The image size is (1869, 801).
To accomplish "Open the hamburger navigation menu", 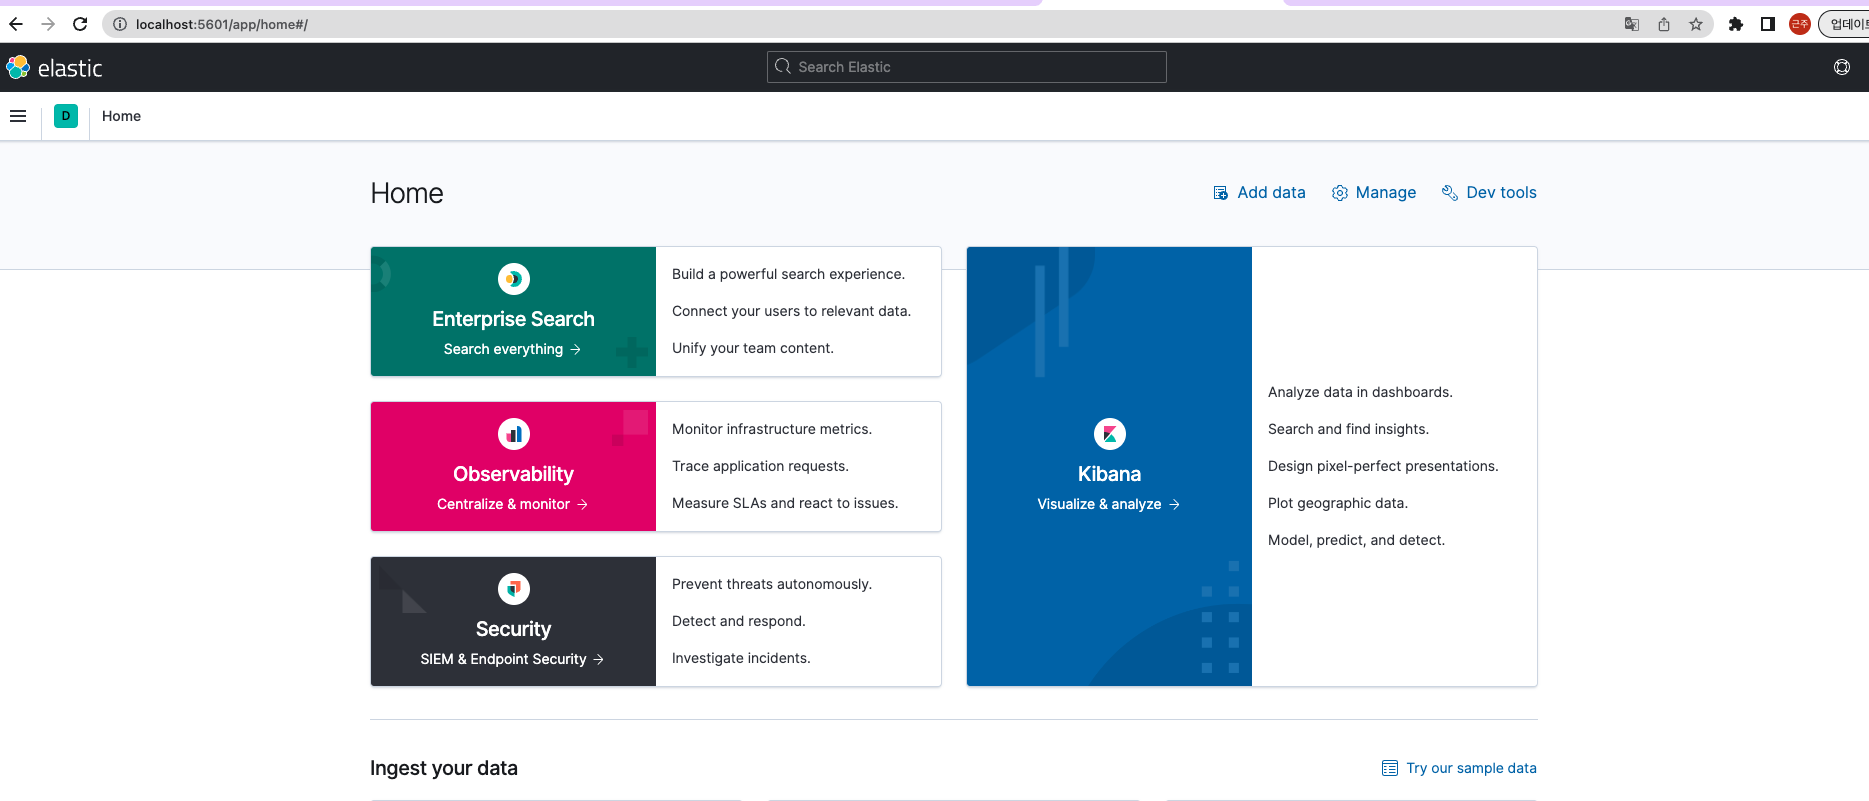I will 18,116.
